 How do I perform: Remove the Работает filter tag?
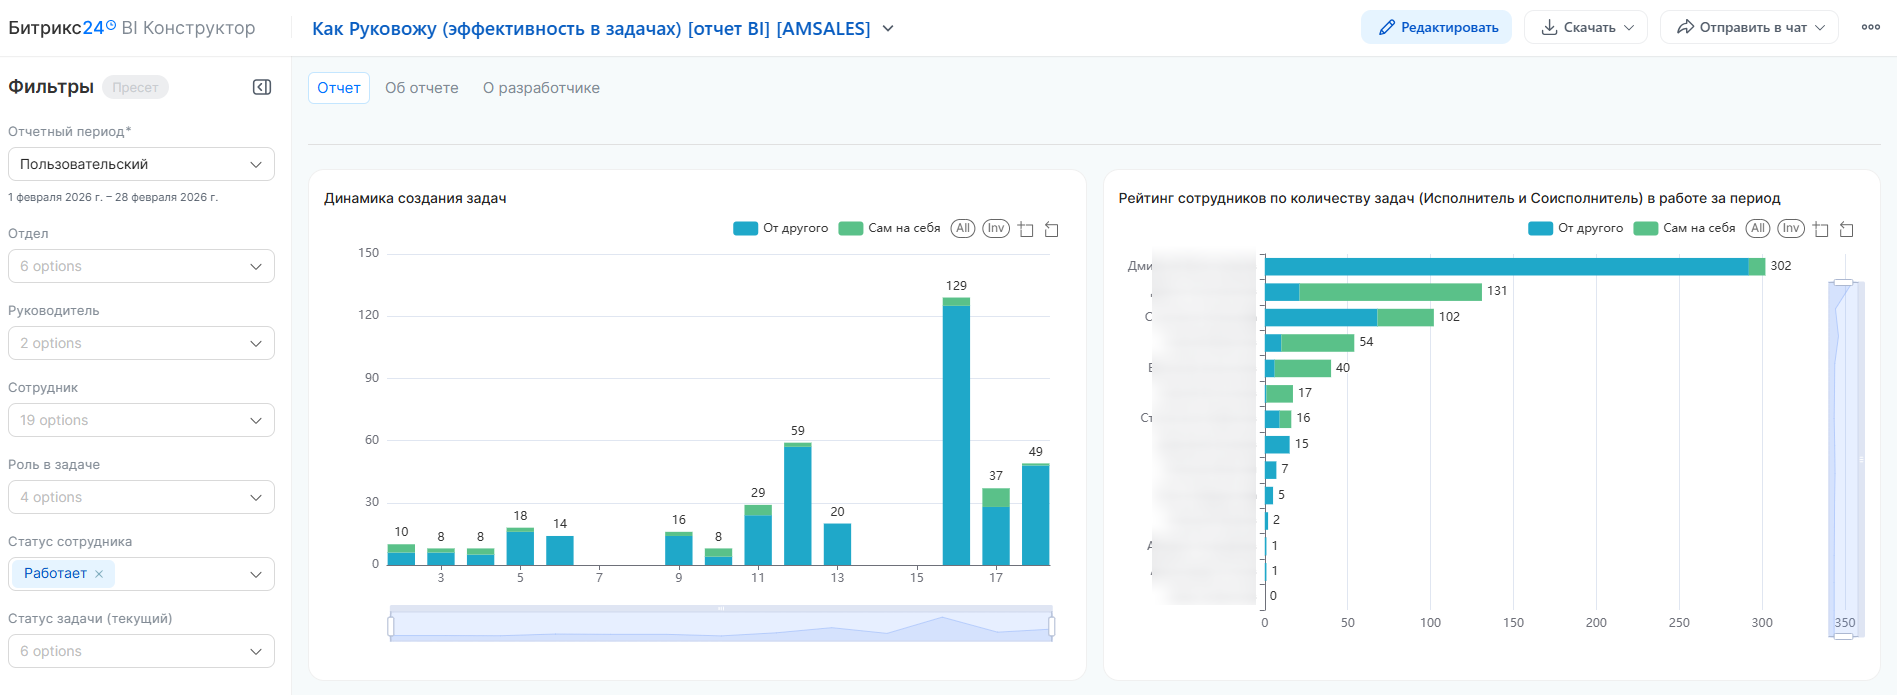click(x=99, y=574)
